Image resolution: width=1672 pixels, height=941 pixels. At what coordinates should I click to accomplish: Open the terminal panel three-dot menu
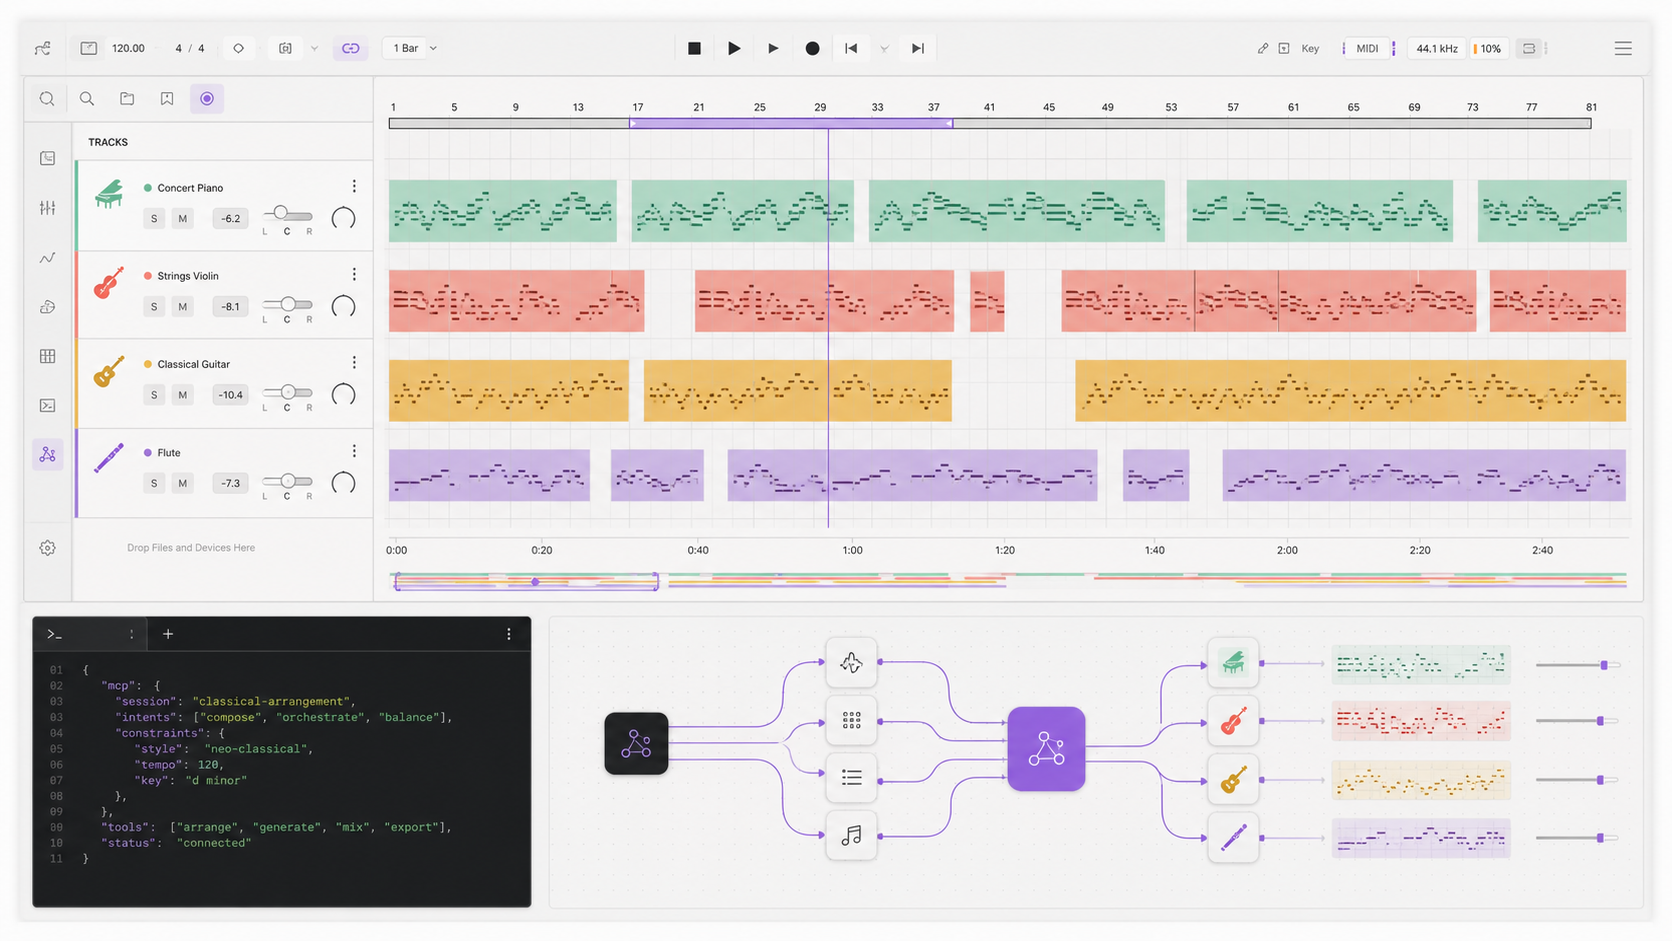[509, 634]
